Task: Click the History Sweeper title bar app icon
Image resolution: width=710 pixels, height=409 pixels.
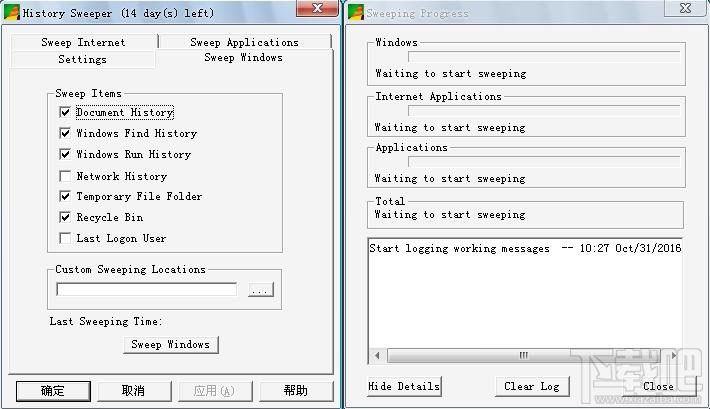Action: click(x=12, y=12)
